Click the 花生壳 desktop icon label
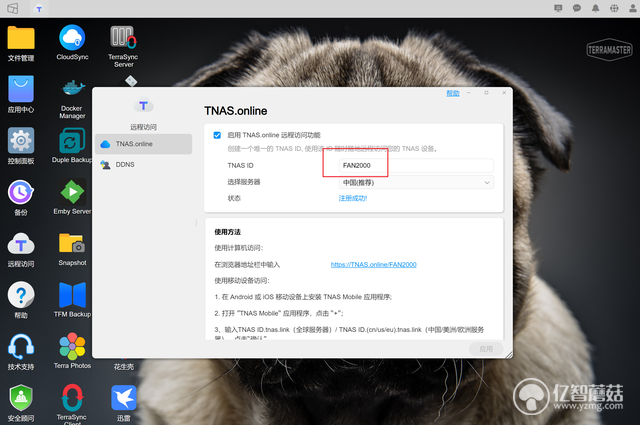Screen dimensions: 640x425 [124, 367]
